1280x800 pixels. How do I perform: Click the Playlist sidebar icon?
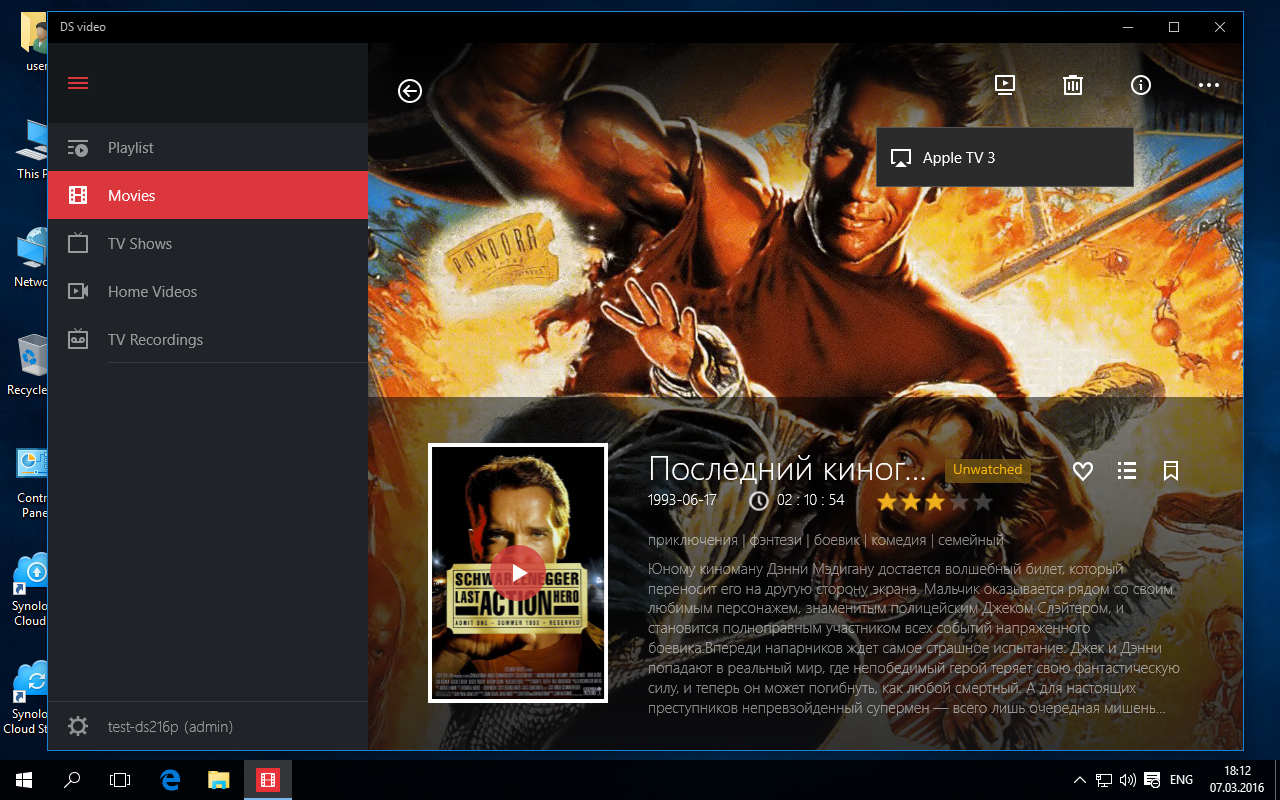click(78, 148)
